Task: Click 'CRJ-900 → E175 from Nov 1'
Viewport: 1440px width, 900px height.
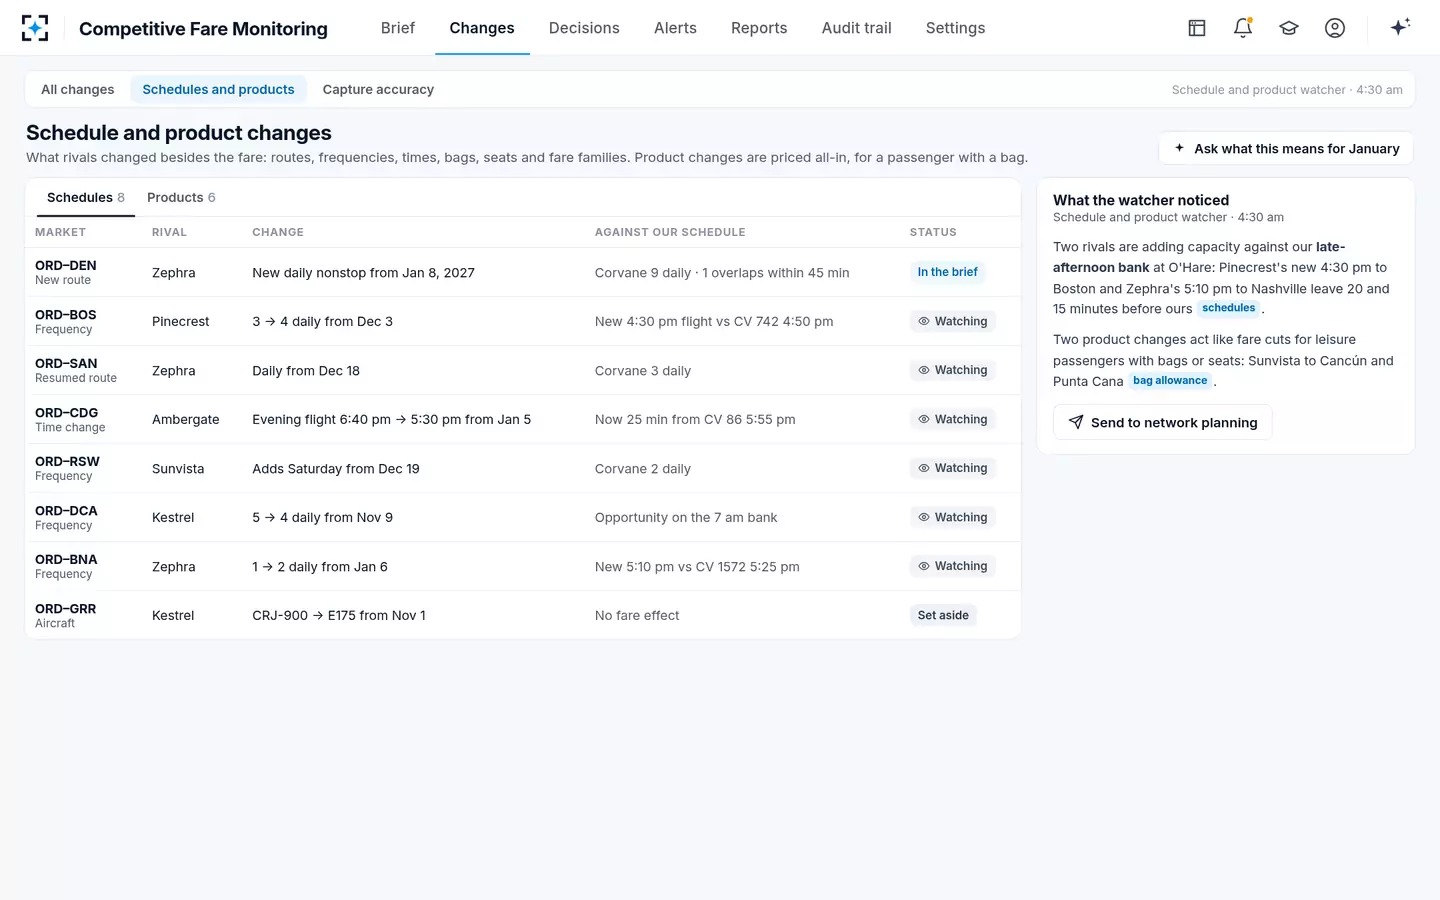Action: pos(339,616)
